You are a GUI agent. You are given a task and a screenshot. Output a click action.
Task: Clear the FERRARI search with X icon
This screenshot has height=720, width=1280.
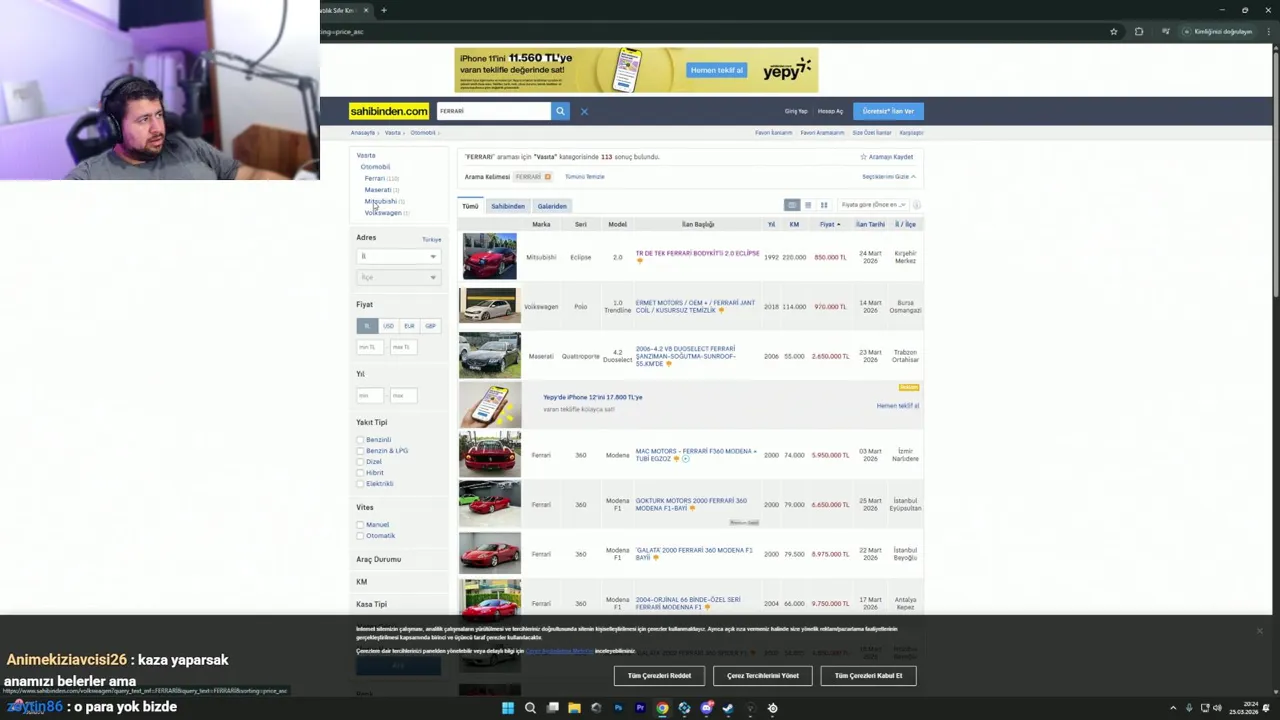coord(584,111)
